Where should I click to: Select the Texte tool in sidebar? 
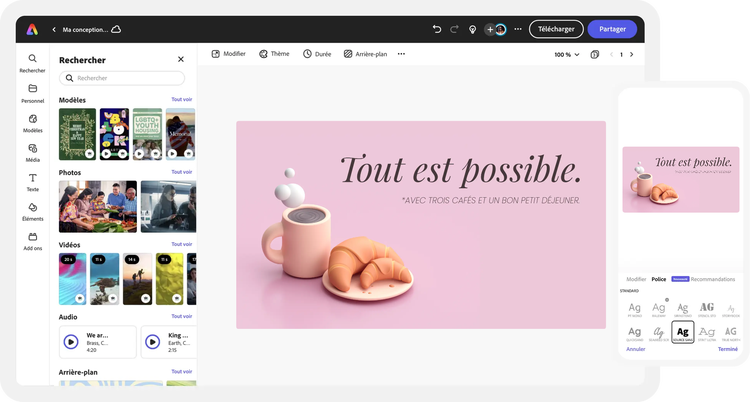click(x=33, y=182)
